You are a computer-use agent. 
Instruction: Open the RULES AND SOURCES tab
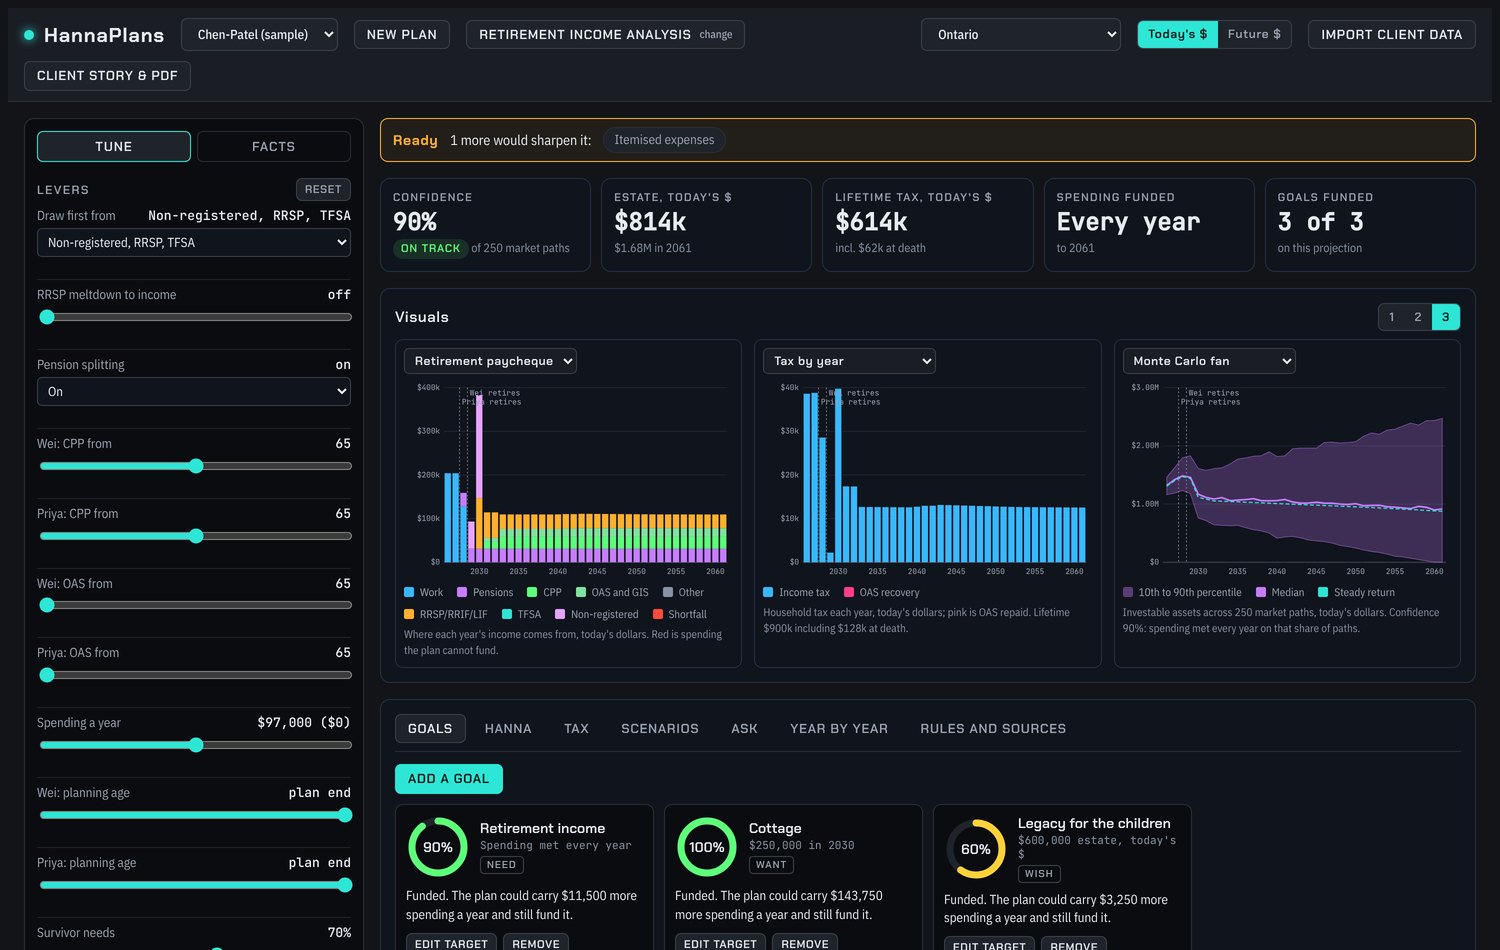point(993,728)
